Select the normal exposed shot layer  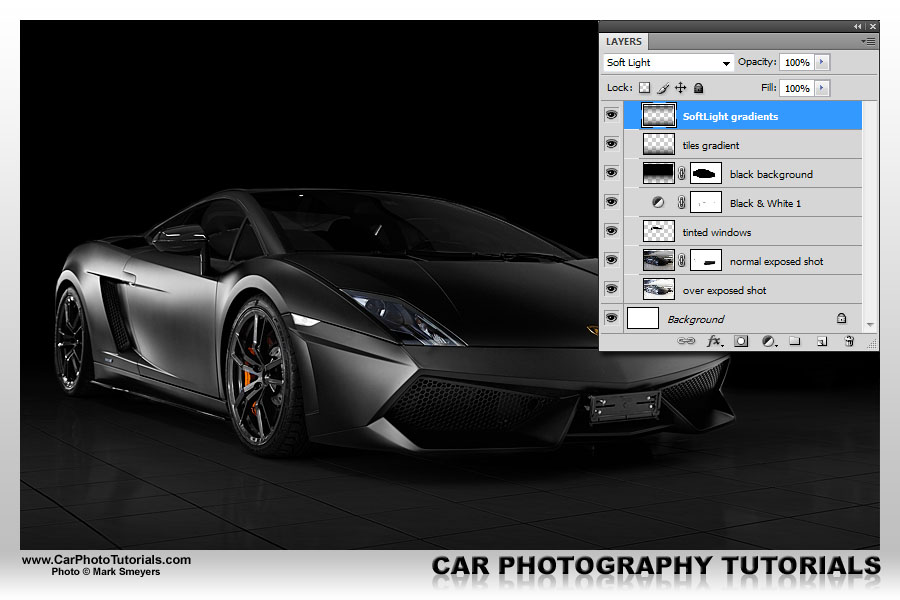pyautogui.click(x=743, y=261)
